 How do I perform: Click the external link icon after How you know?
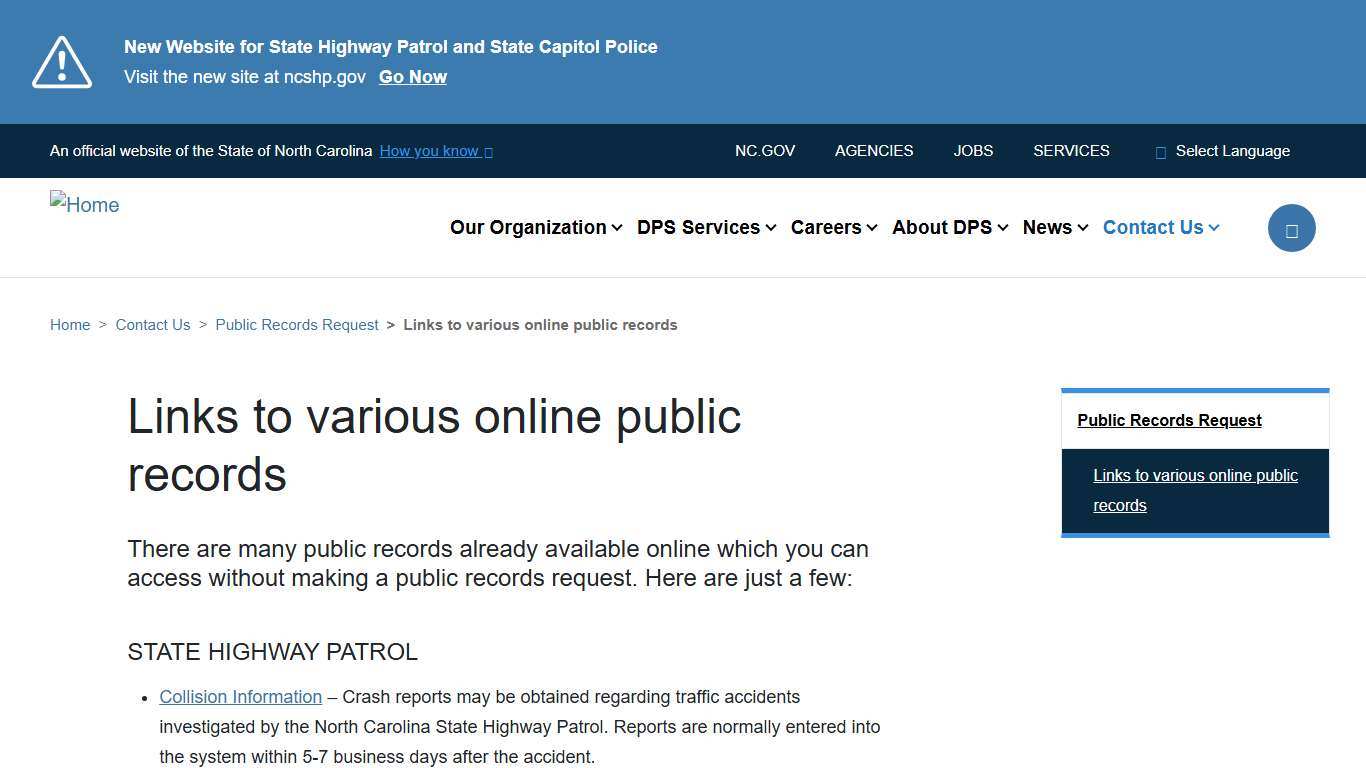coord(487,151)
